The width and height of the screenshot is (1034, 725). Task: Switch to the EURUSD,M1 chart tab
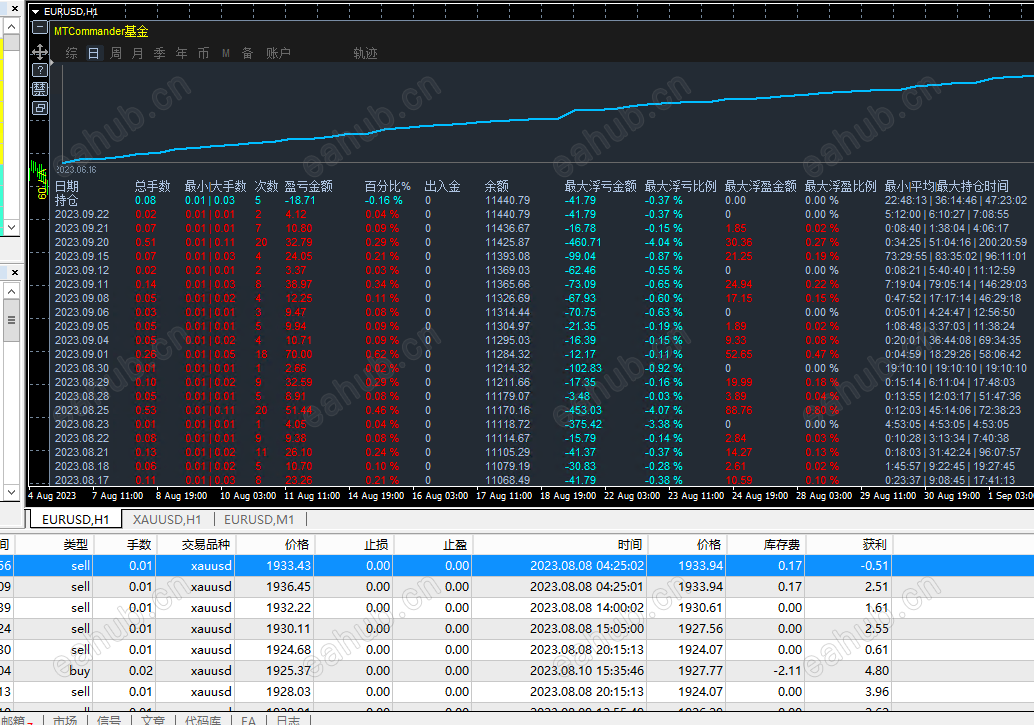259,519
